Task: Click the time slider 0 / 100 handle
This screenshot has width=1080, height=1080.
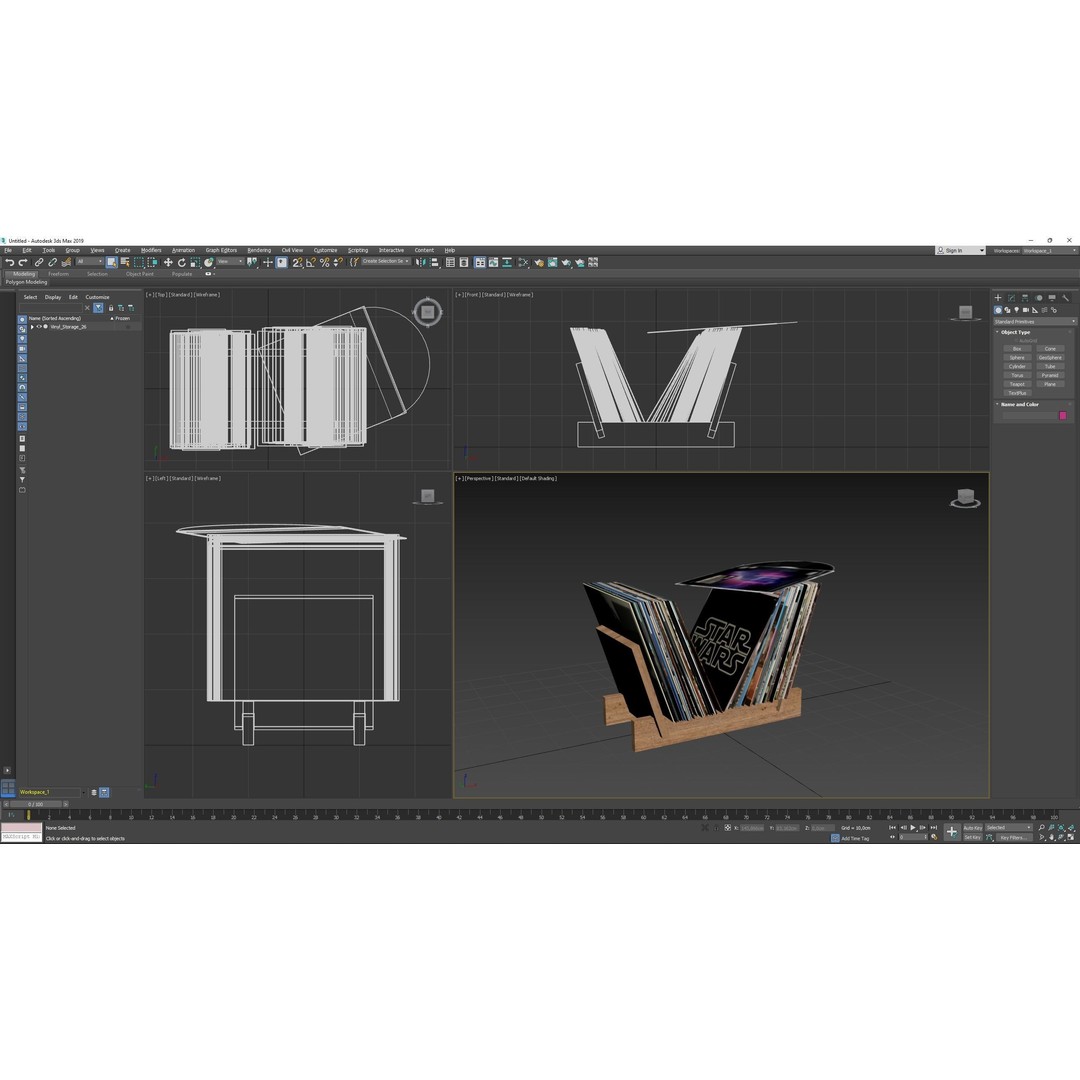Action: tap(35, 804)
